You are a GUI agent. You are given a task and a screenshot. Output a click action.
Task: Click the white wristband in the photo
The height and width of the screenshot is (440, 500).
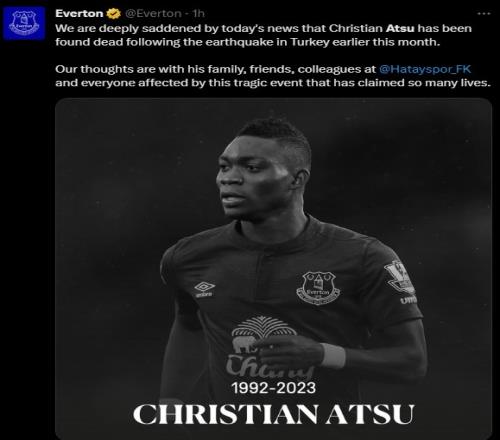point(333,356)
